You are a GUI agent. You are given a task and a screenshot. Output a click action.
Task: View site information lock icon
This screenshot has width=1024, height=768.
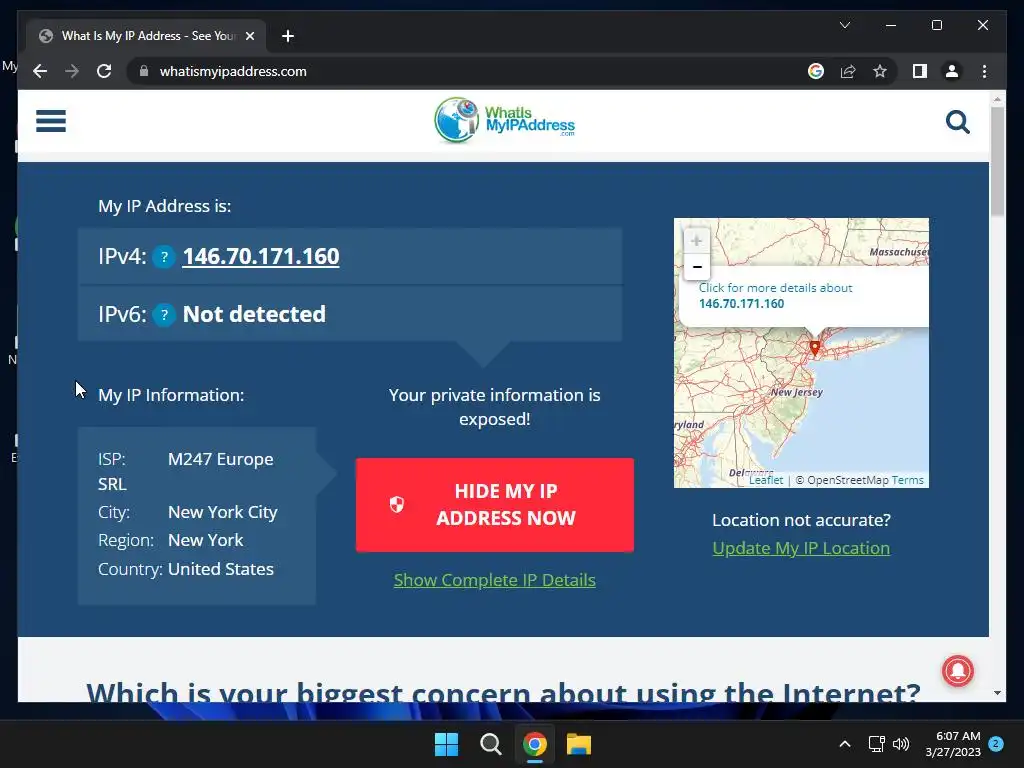[144, 71]
